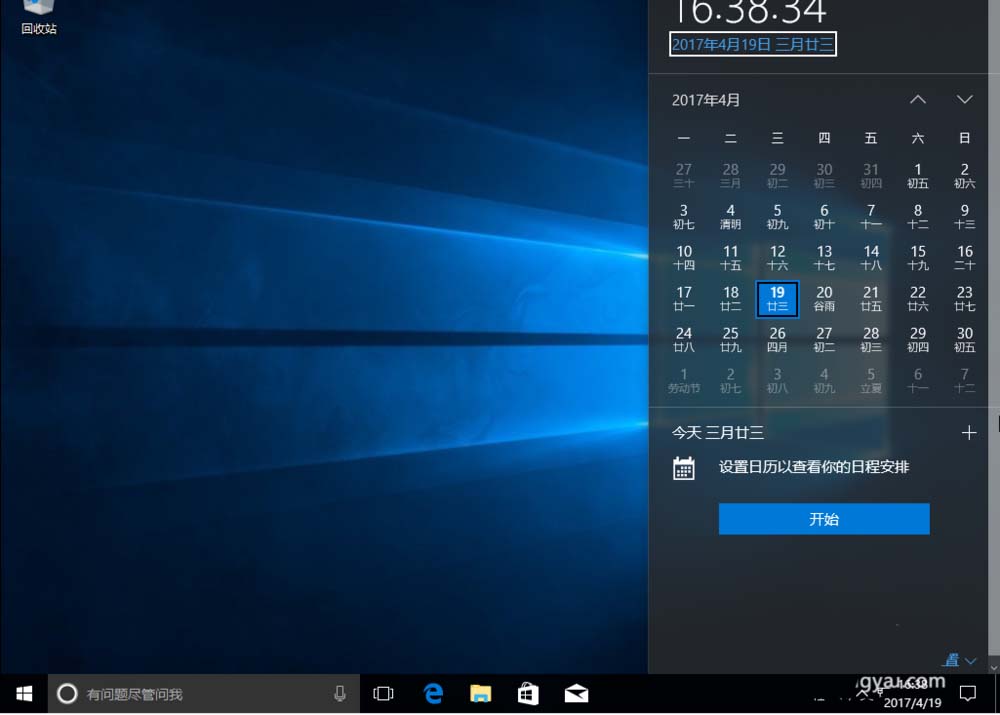Go to the previous month with the up arrow
The height and width of the screenshot is (715, 1000).
(918, 100)
